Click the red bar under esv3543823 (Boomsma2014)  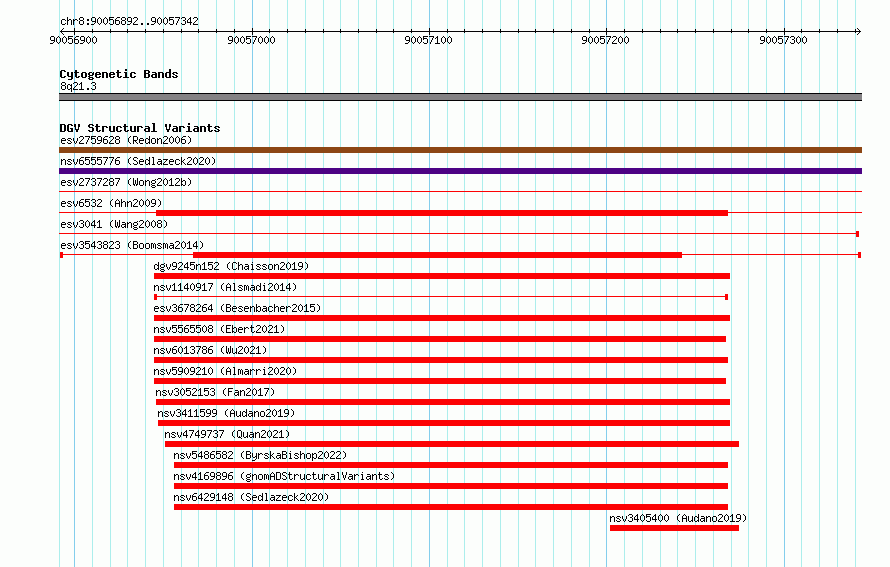coord(438,255)
